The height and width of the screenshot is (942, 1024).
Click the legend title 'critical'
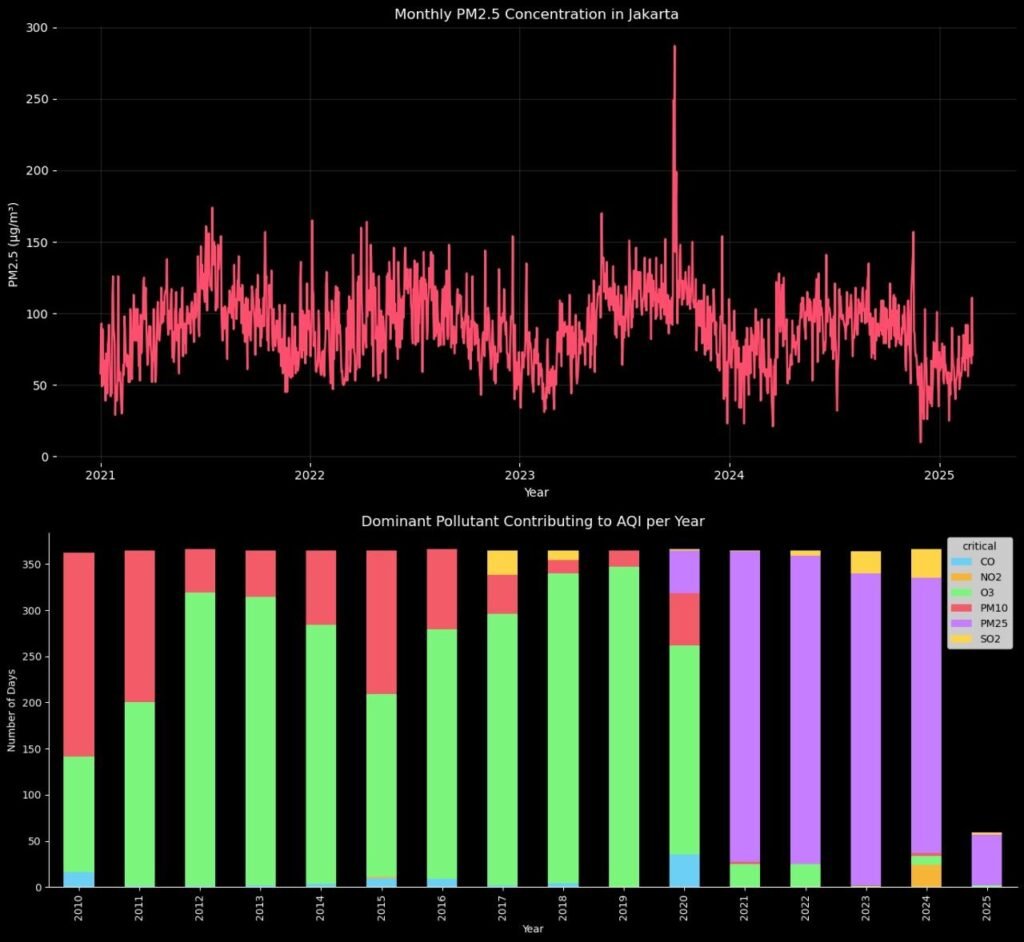click(979, 546)
